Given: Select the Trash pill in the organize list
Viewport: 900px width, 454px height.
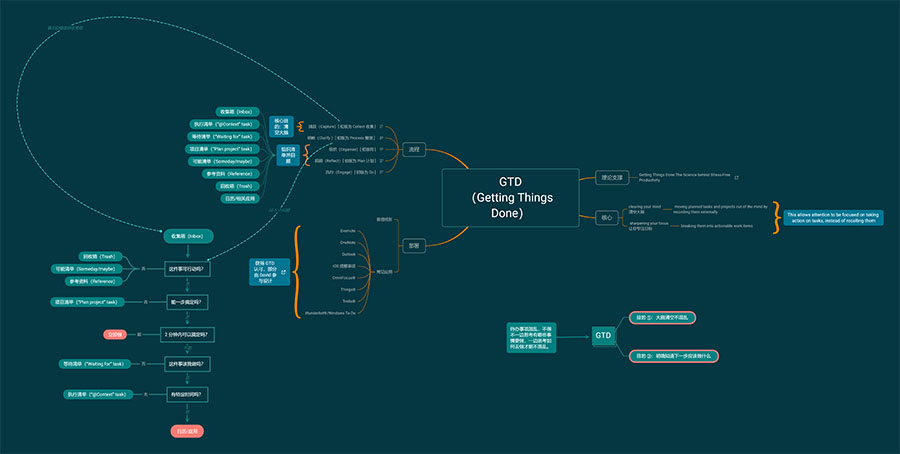Looking at the screenshot, I should (237, 186).
